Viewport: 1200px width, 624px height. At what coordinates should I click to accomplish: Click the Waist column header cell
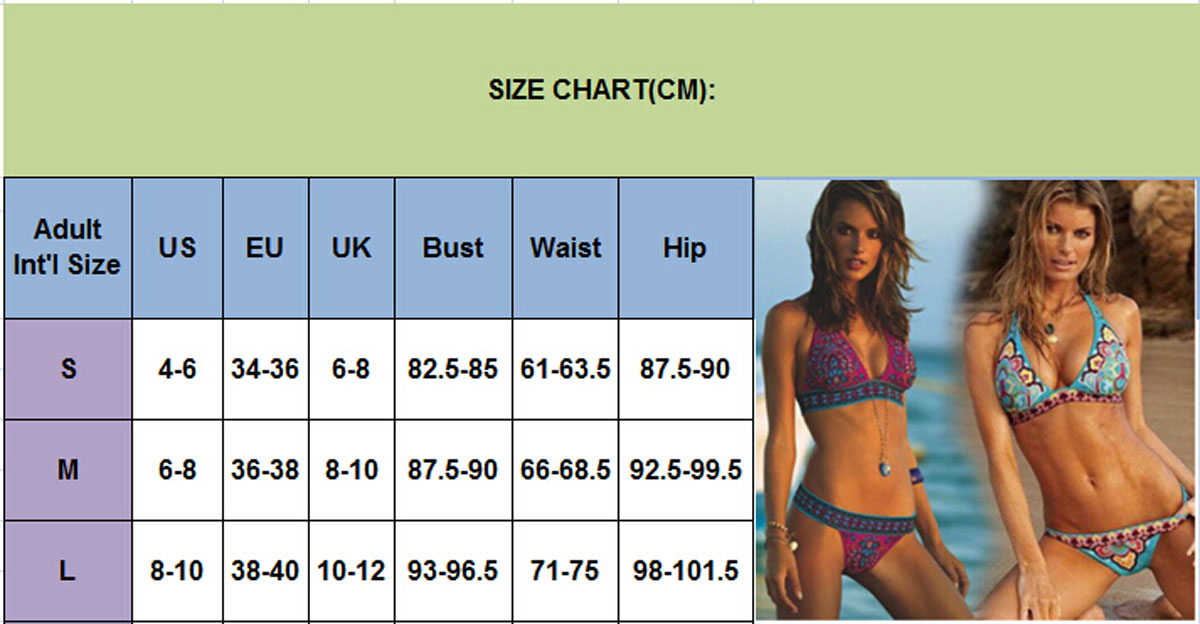pyautogui.click(x=565, y=247)
